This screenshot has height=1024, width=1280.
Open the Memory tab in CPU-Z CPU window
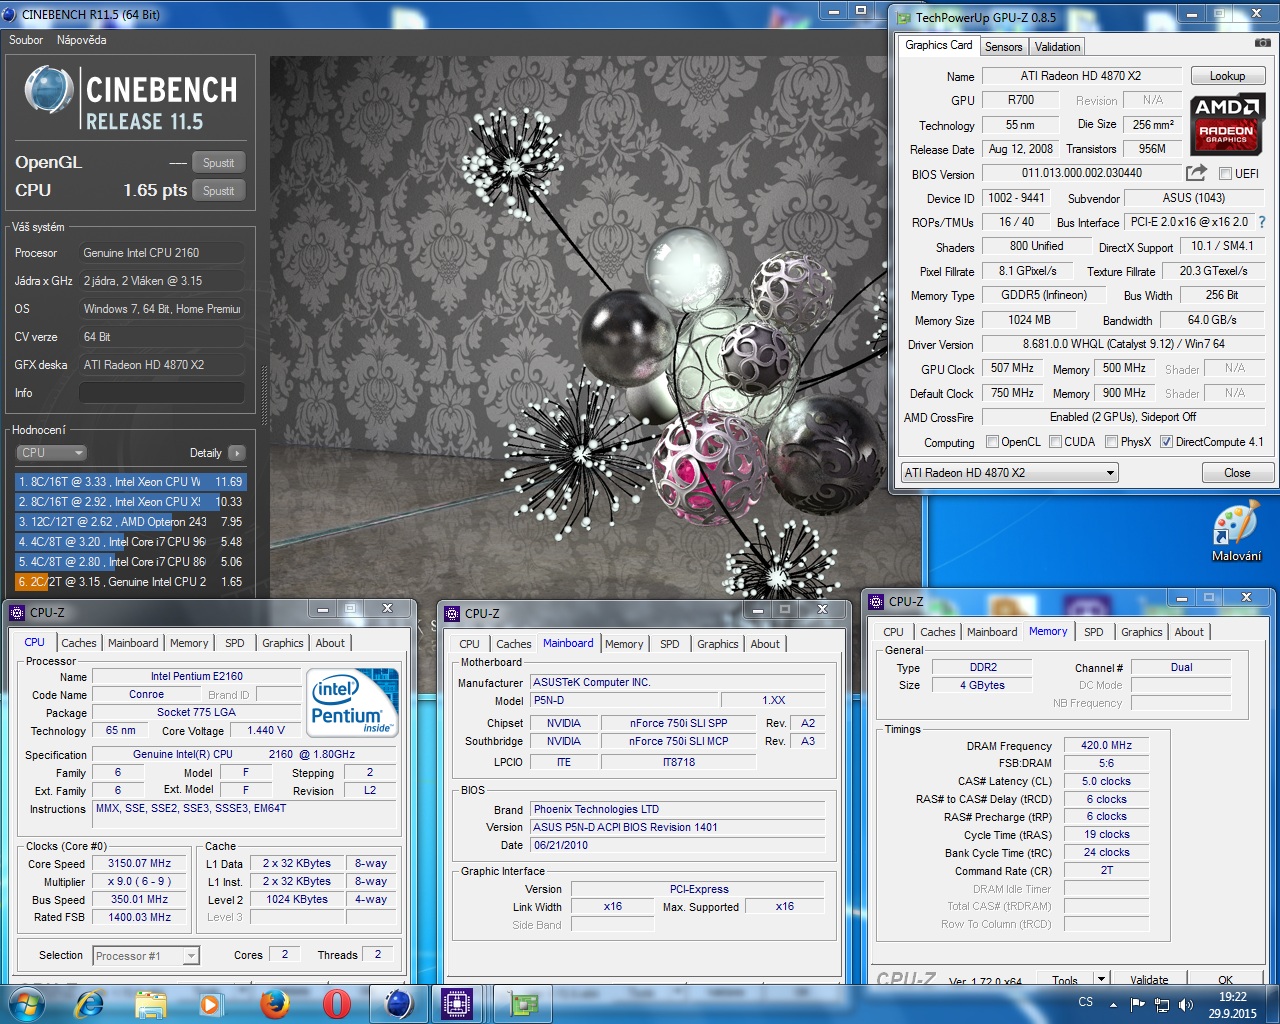pyautogui.click(x=189, y=643)
